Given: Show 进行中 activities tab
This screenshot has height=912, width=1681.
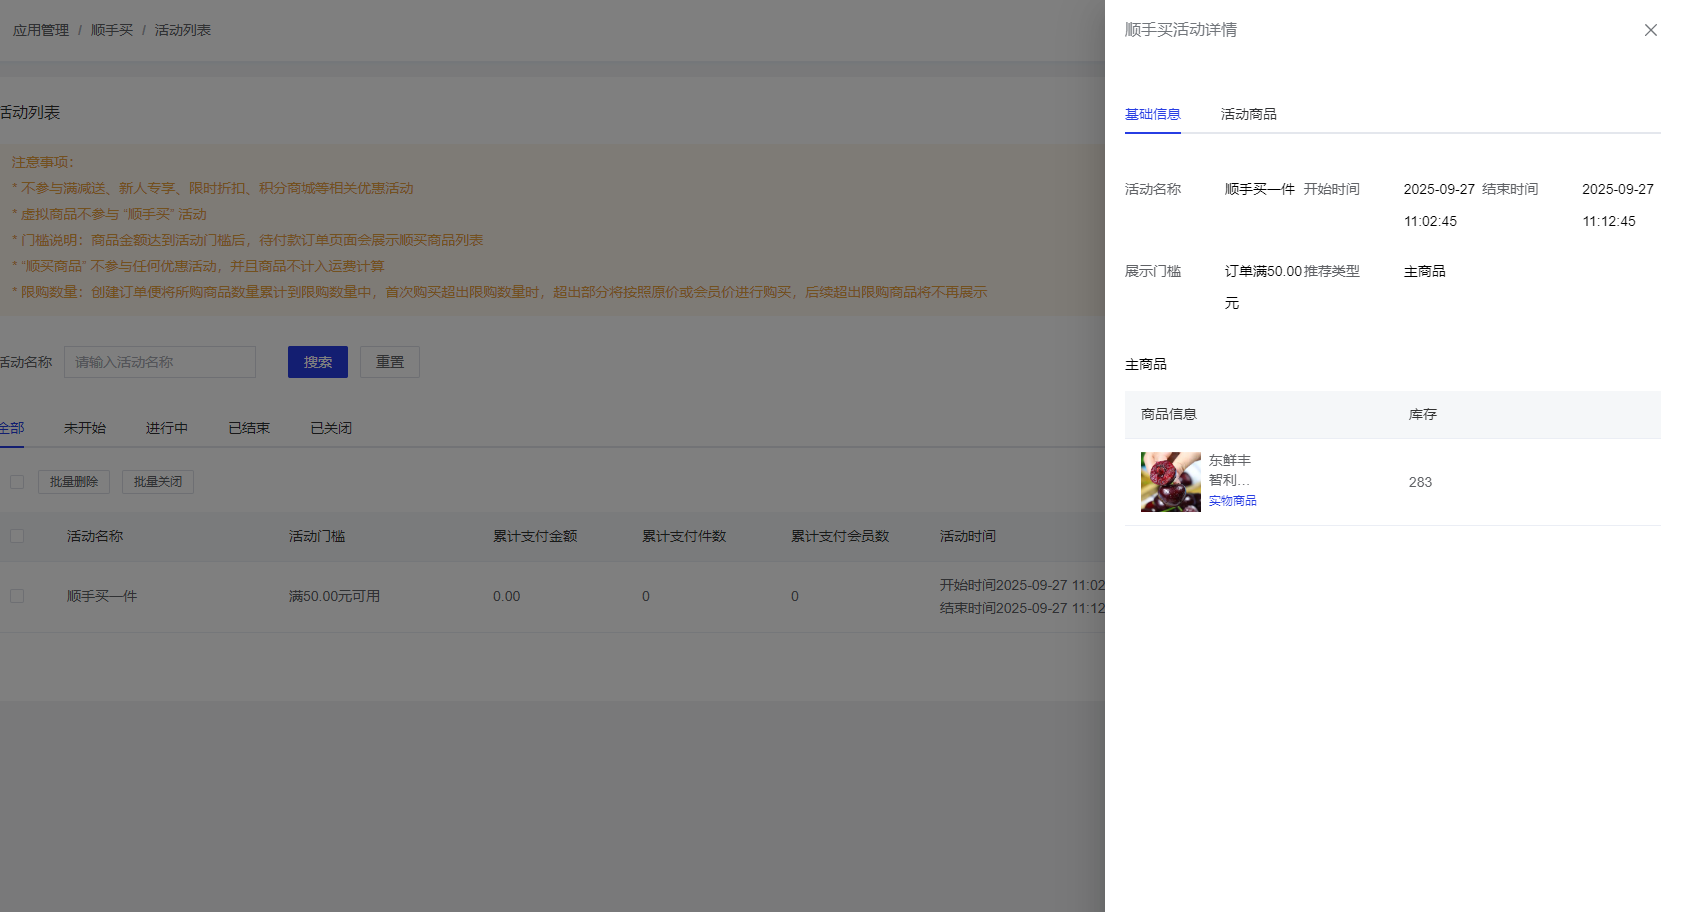Looking at the screenshot, I should coord(167,428).
